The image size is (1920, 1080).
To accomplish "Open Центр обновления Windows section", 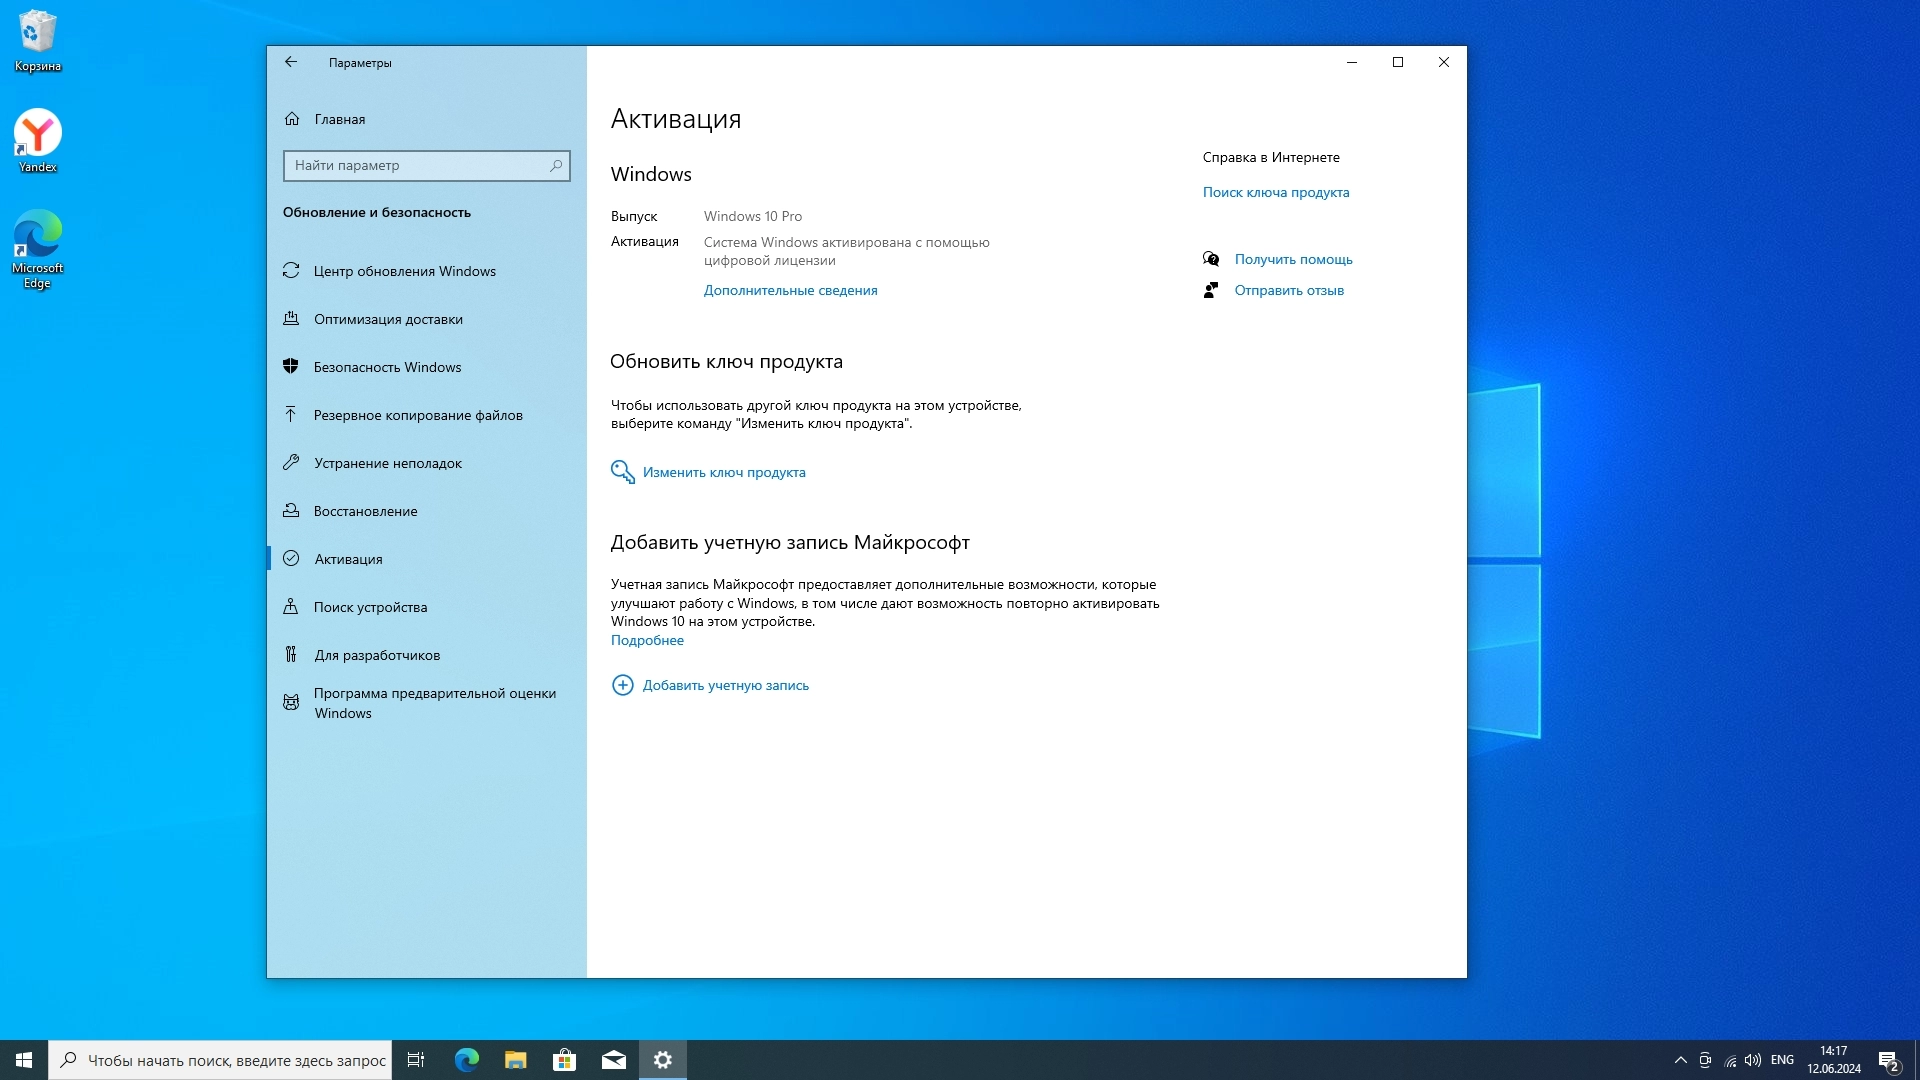I will 404,271.
